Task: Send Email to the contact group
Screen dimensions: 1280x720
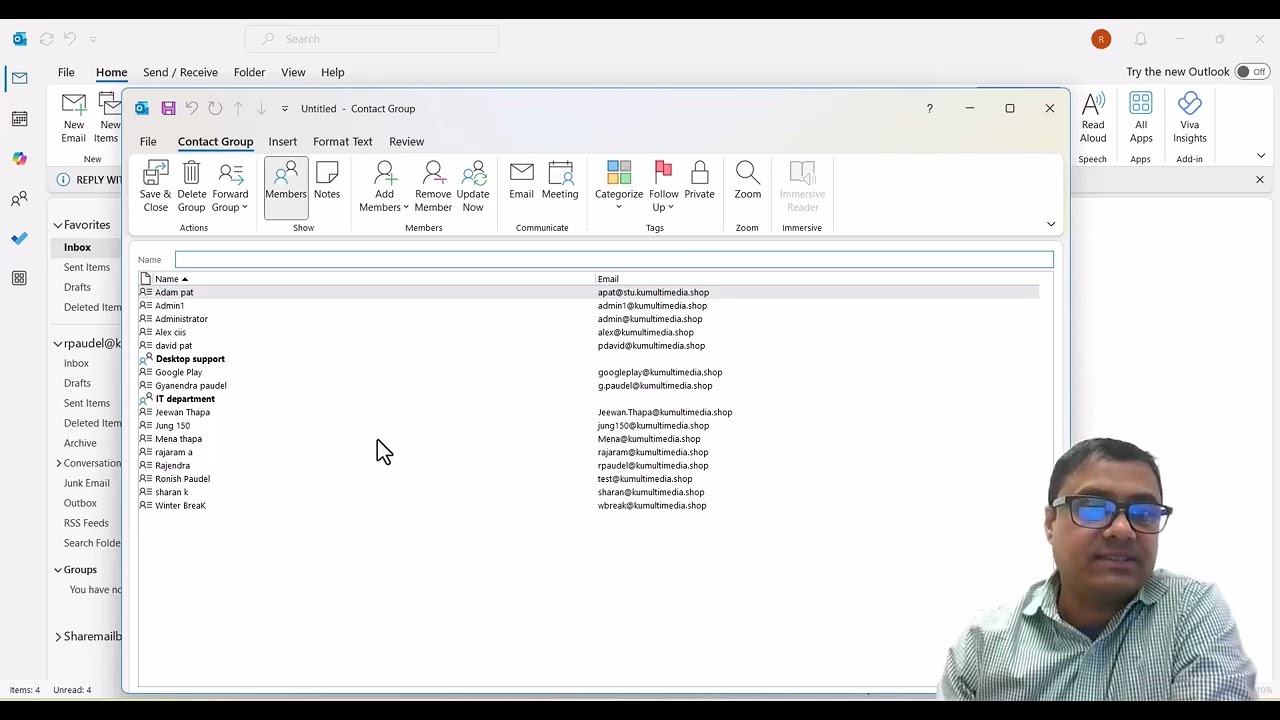Action: (521, 181)
